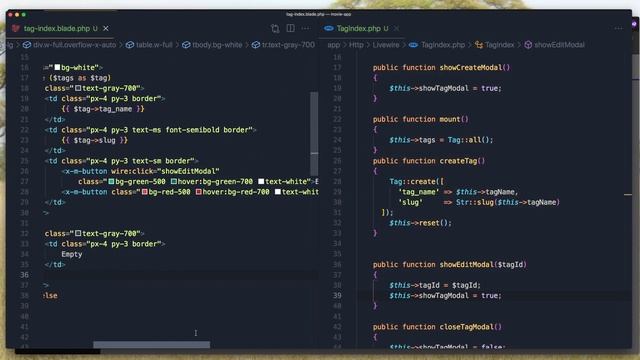Click the bg-white color swatch on line 16

[57, 67]
